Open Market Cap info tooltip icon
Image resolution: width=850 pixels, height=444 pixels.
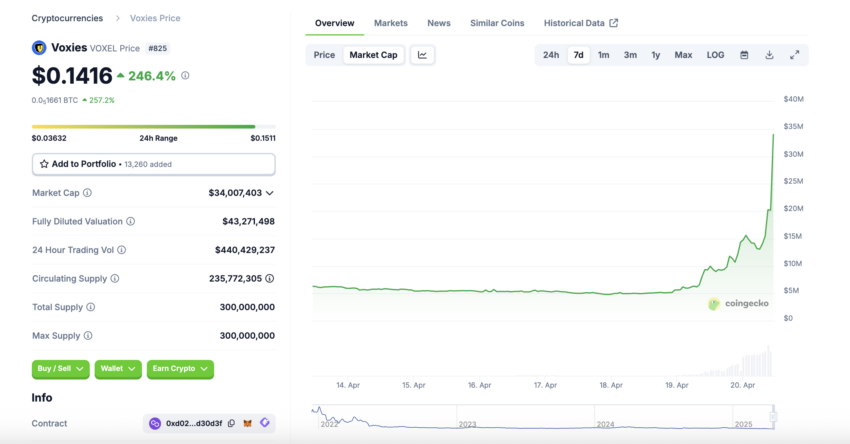coord(87,192)
